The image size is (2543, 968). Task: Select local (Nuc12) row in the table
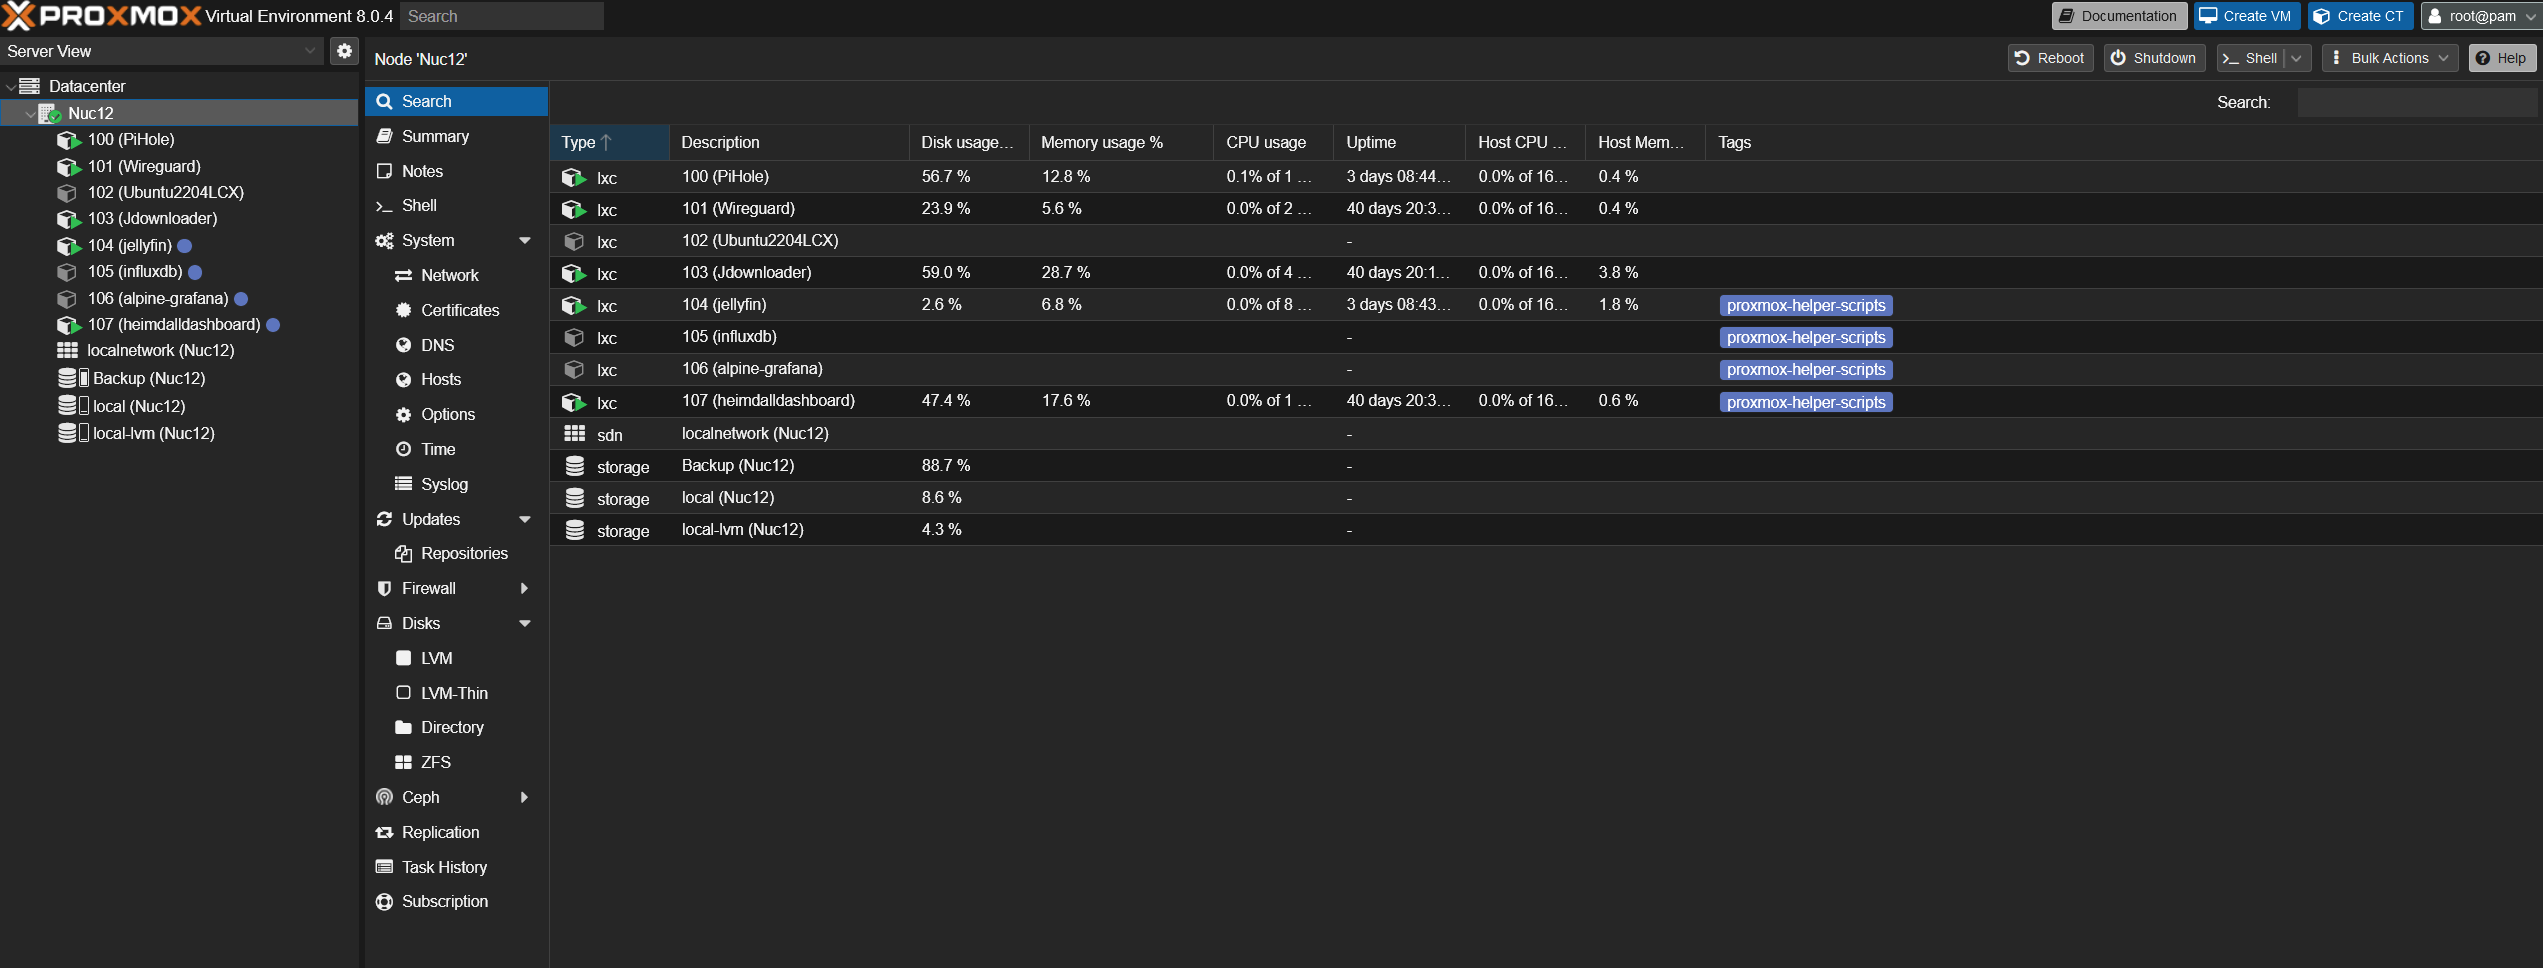click(1545, 498)
